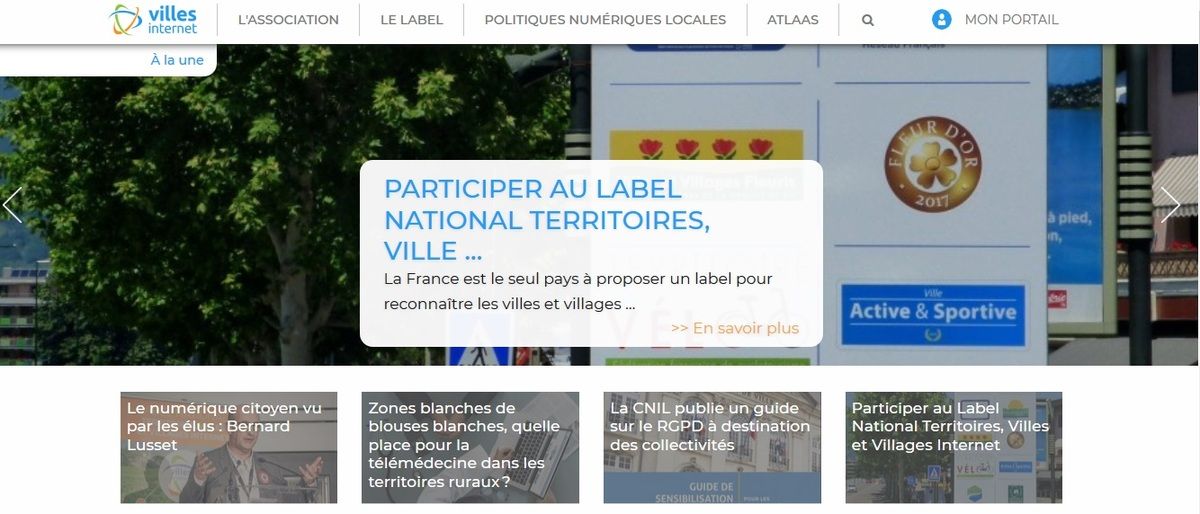
Task: Click the Mon Portail user avatar icon
Action: click(941, 20)
